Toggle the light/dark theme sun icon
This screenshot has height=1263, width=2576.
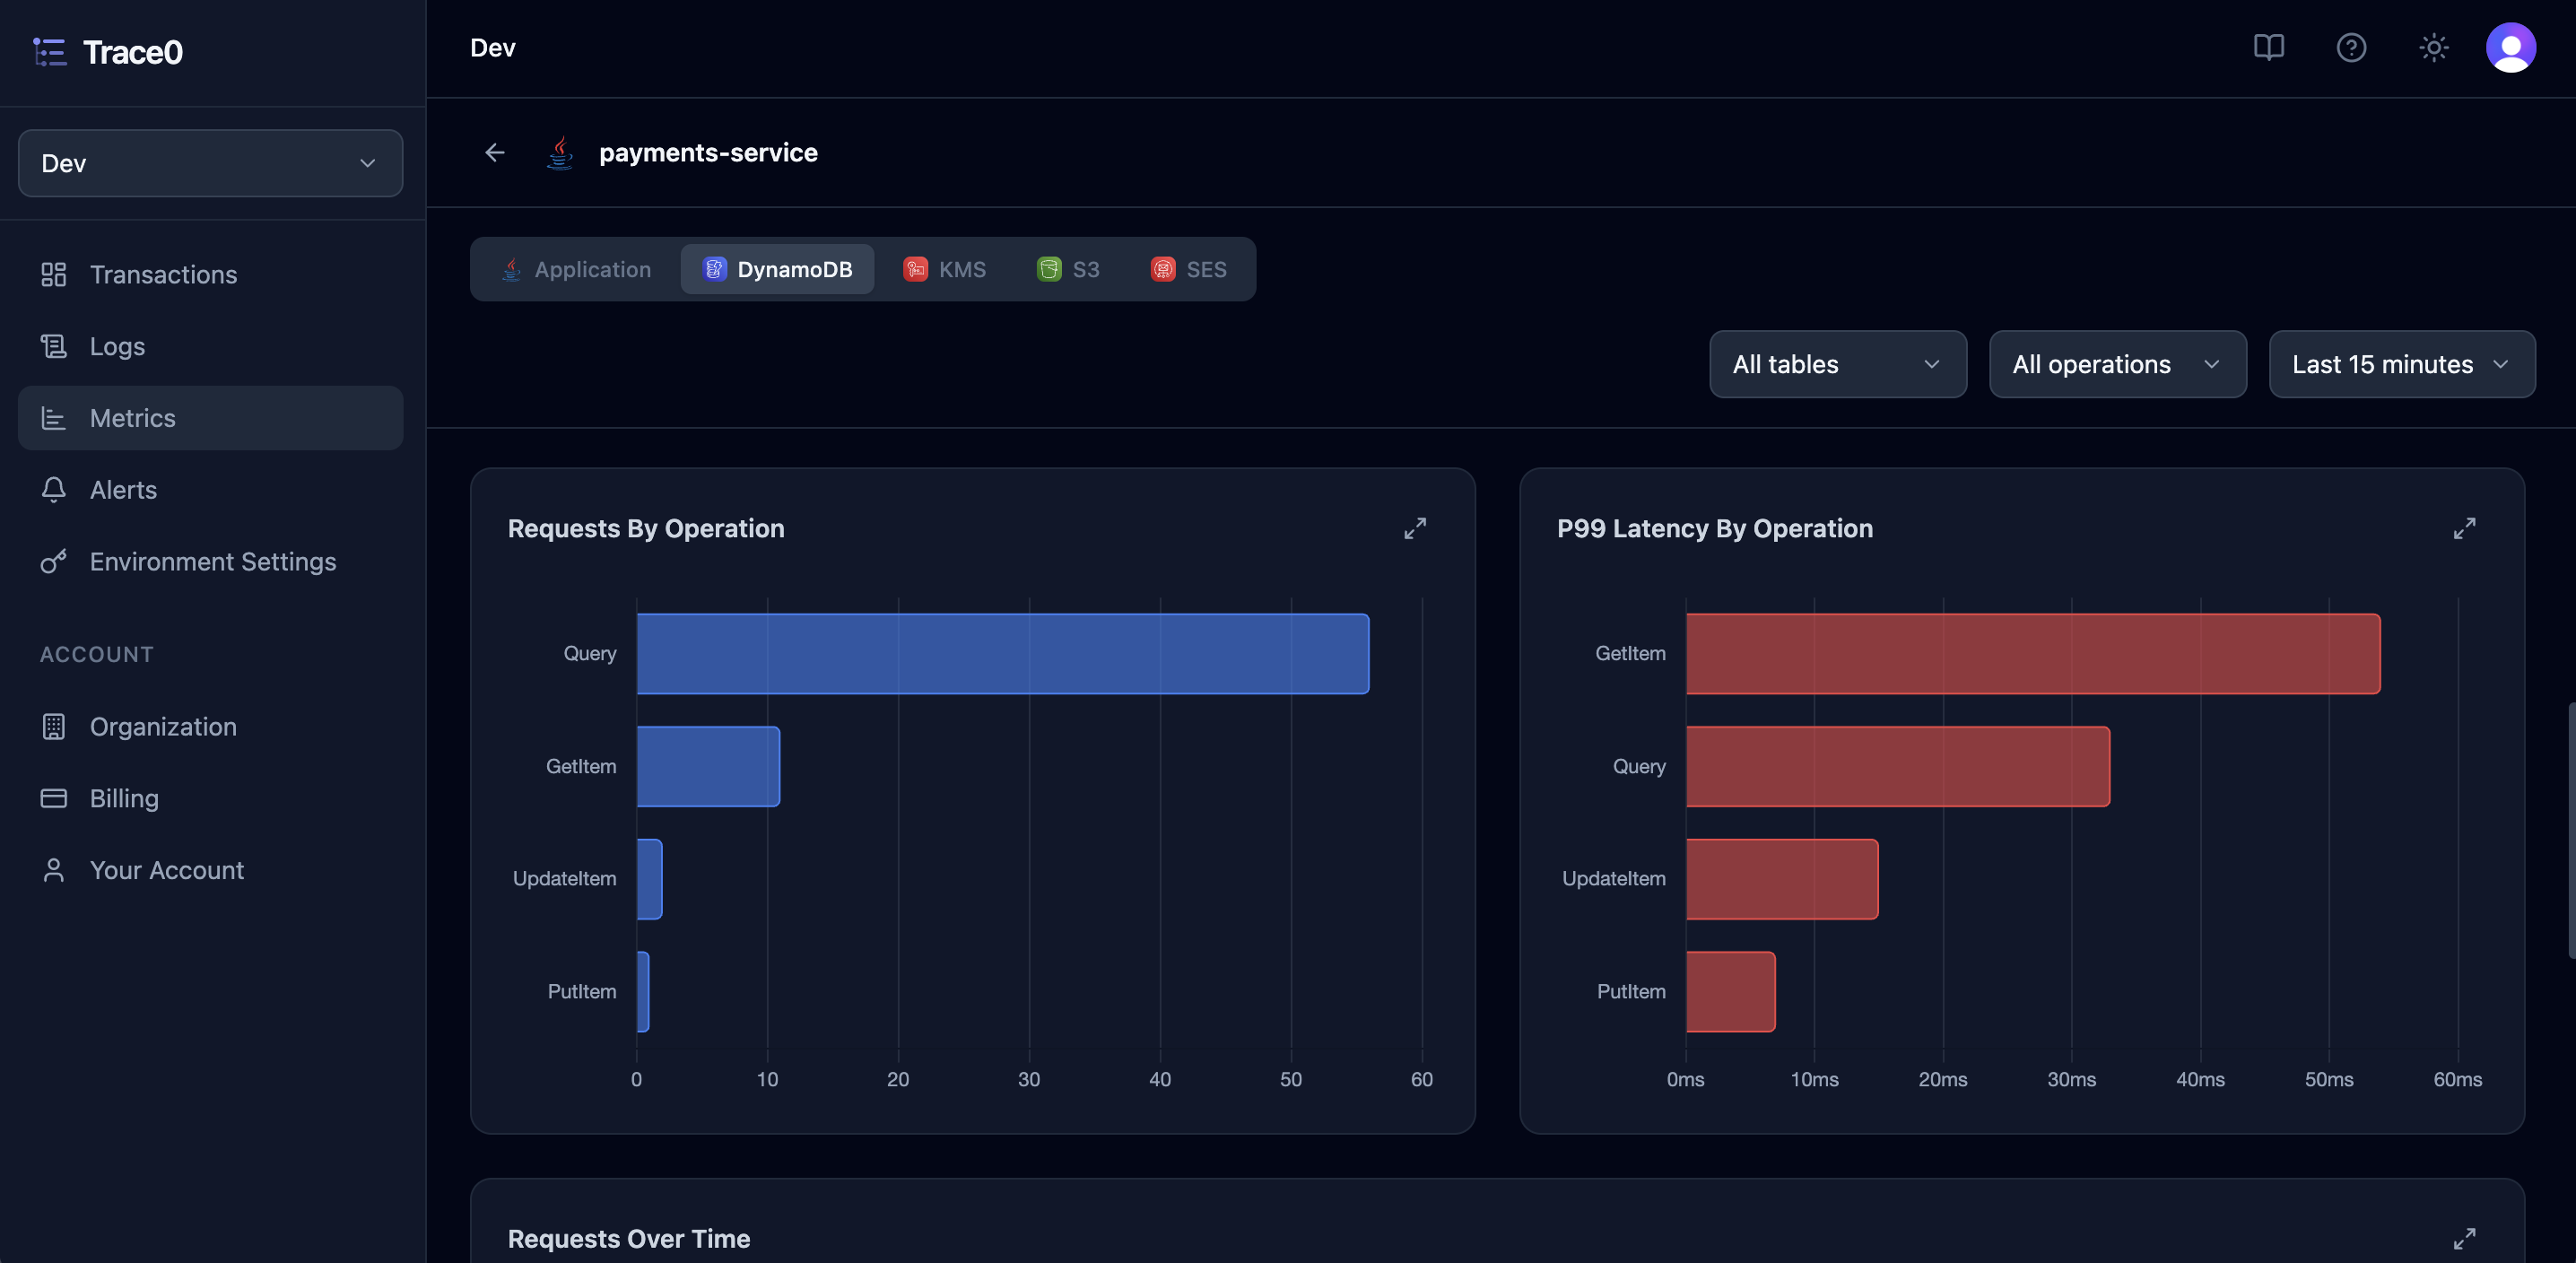[x=2433, y=48]
